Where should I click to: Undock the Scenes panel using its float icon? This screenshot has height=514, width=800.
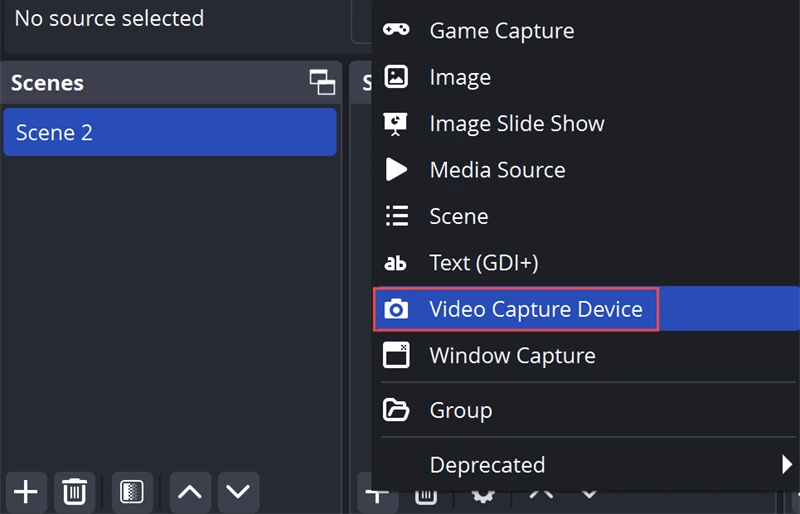[x=322, y=82]
